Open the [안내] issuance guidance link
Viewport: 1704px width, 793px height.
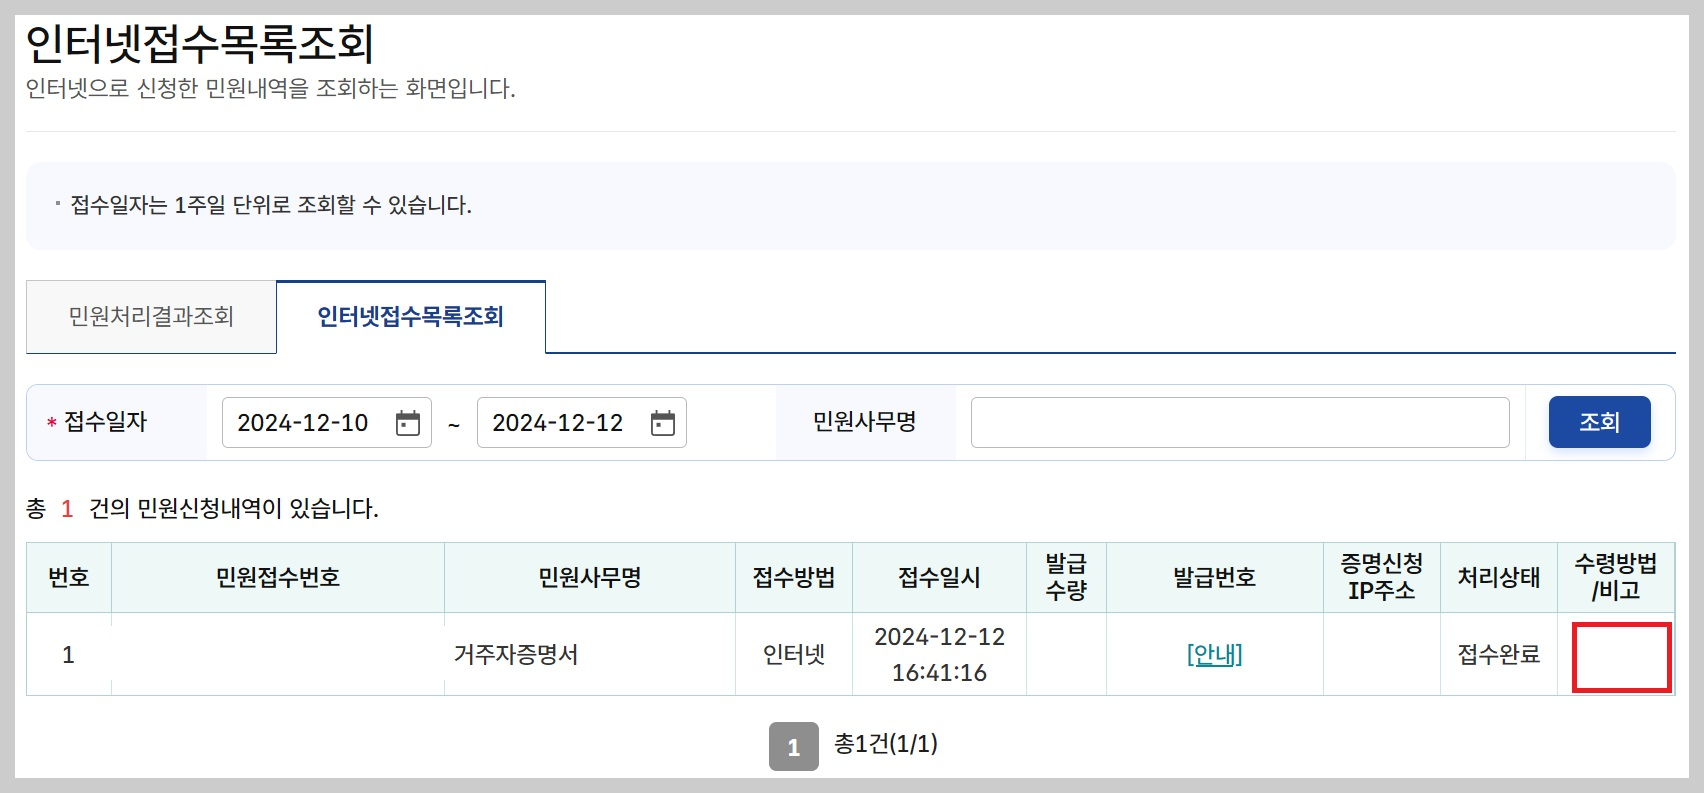(1214, 654)
